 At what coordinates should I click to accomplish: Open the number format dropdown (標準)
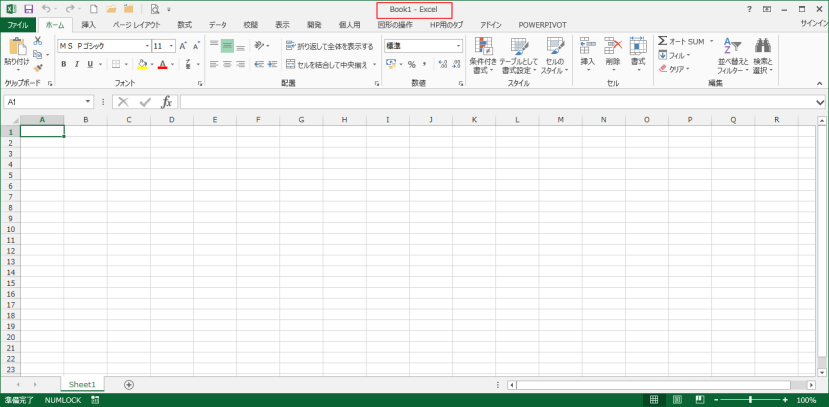[458, 47]
